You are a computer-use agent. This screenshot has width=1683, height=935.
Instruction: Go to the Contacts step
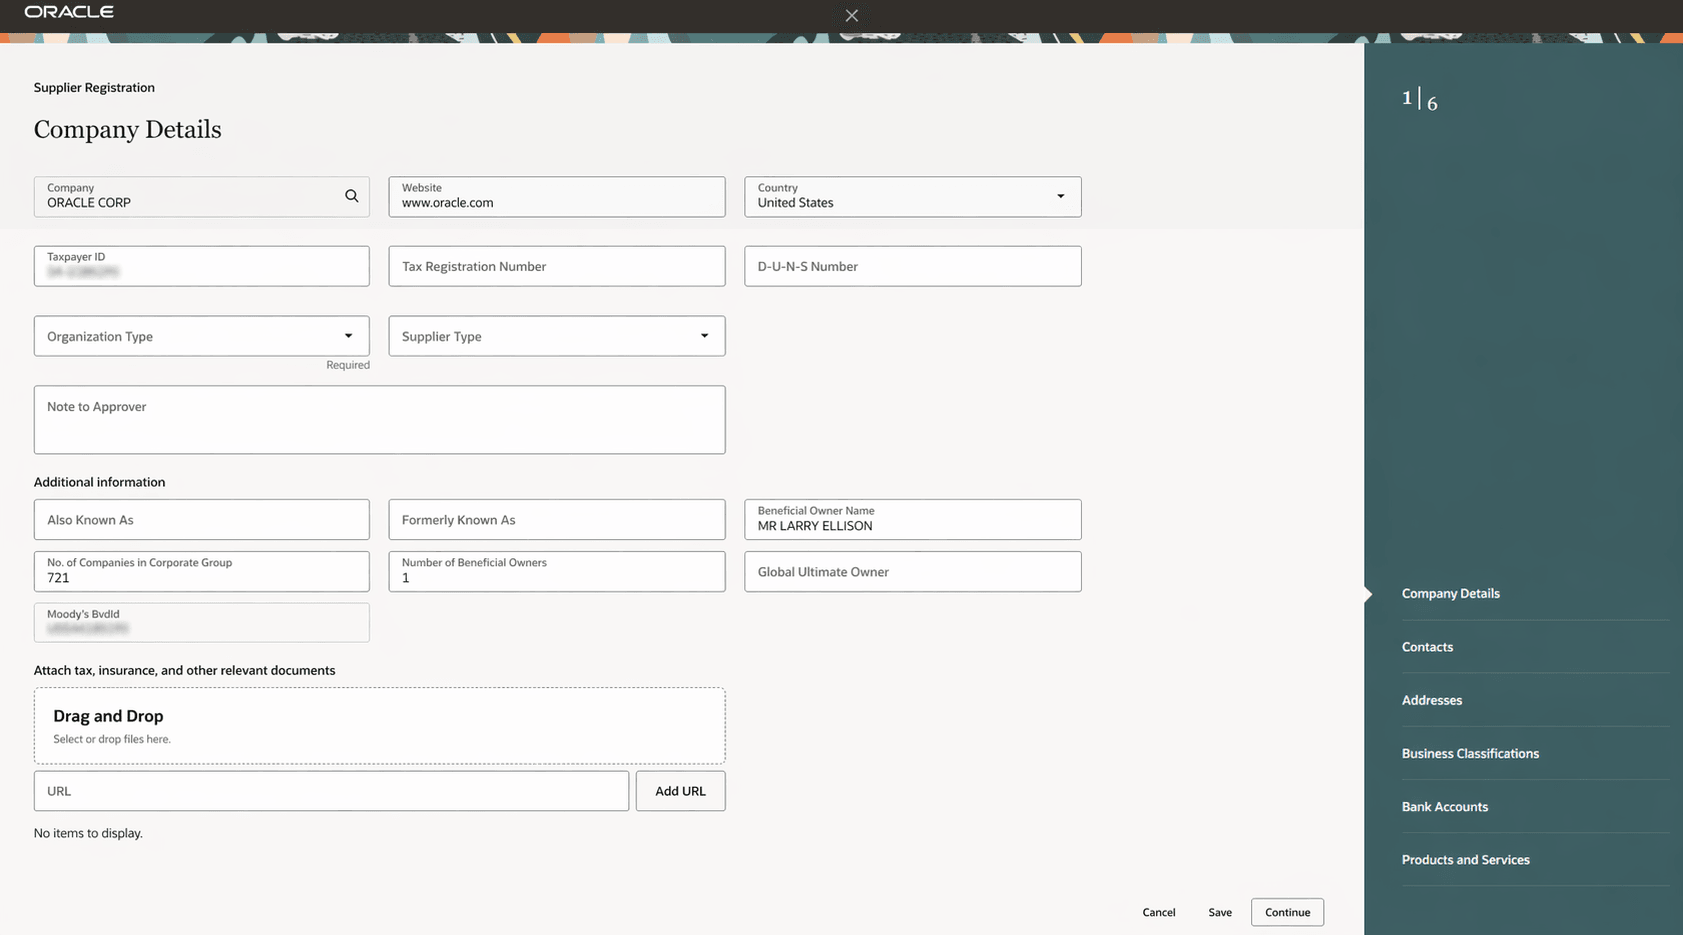1427,647
